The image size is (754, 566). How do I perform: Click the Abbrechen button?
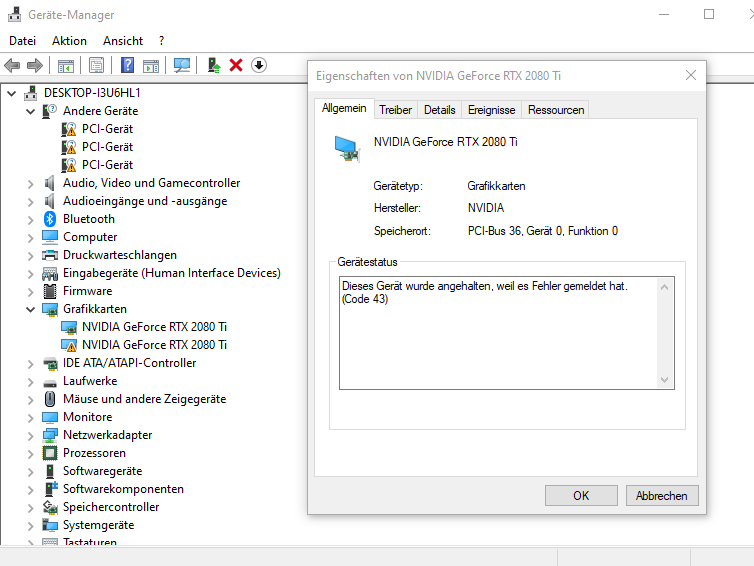click(662, 495)
